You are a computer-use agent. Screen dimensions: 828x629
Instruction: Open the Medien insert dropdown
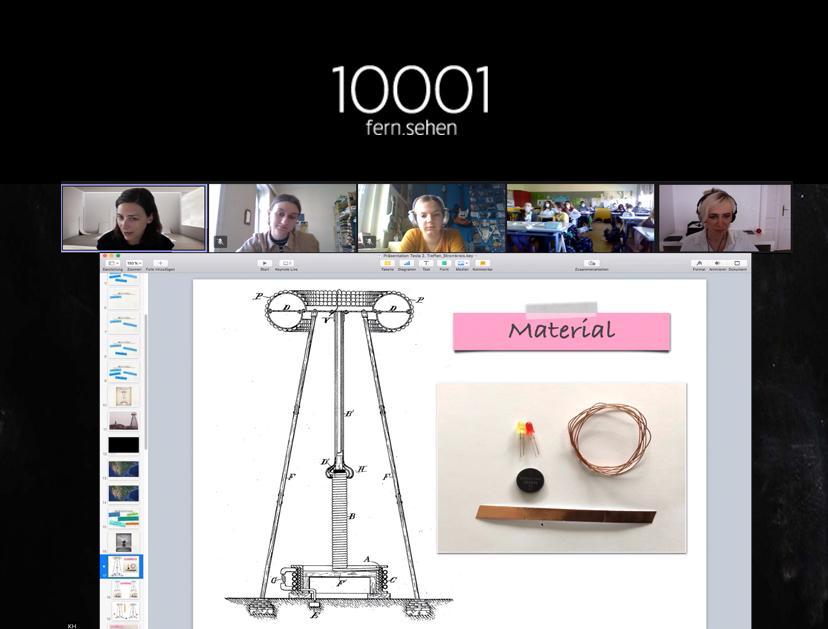[x=462, y=263]
